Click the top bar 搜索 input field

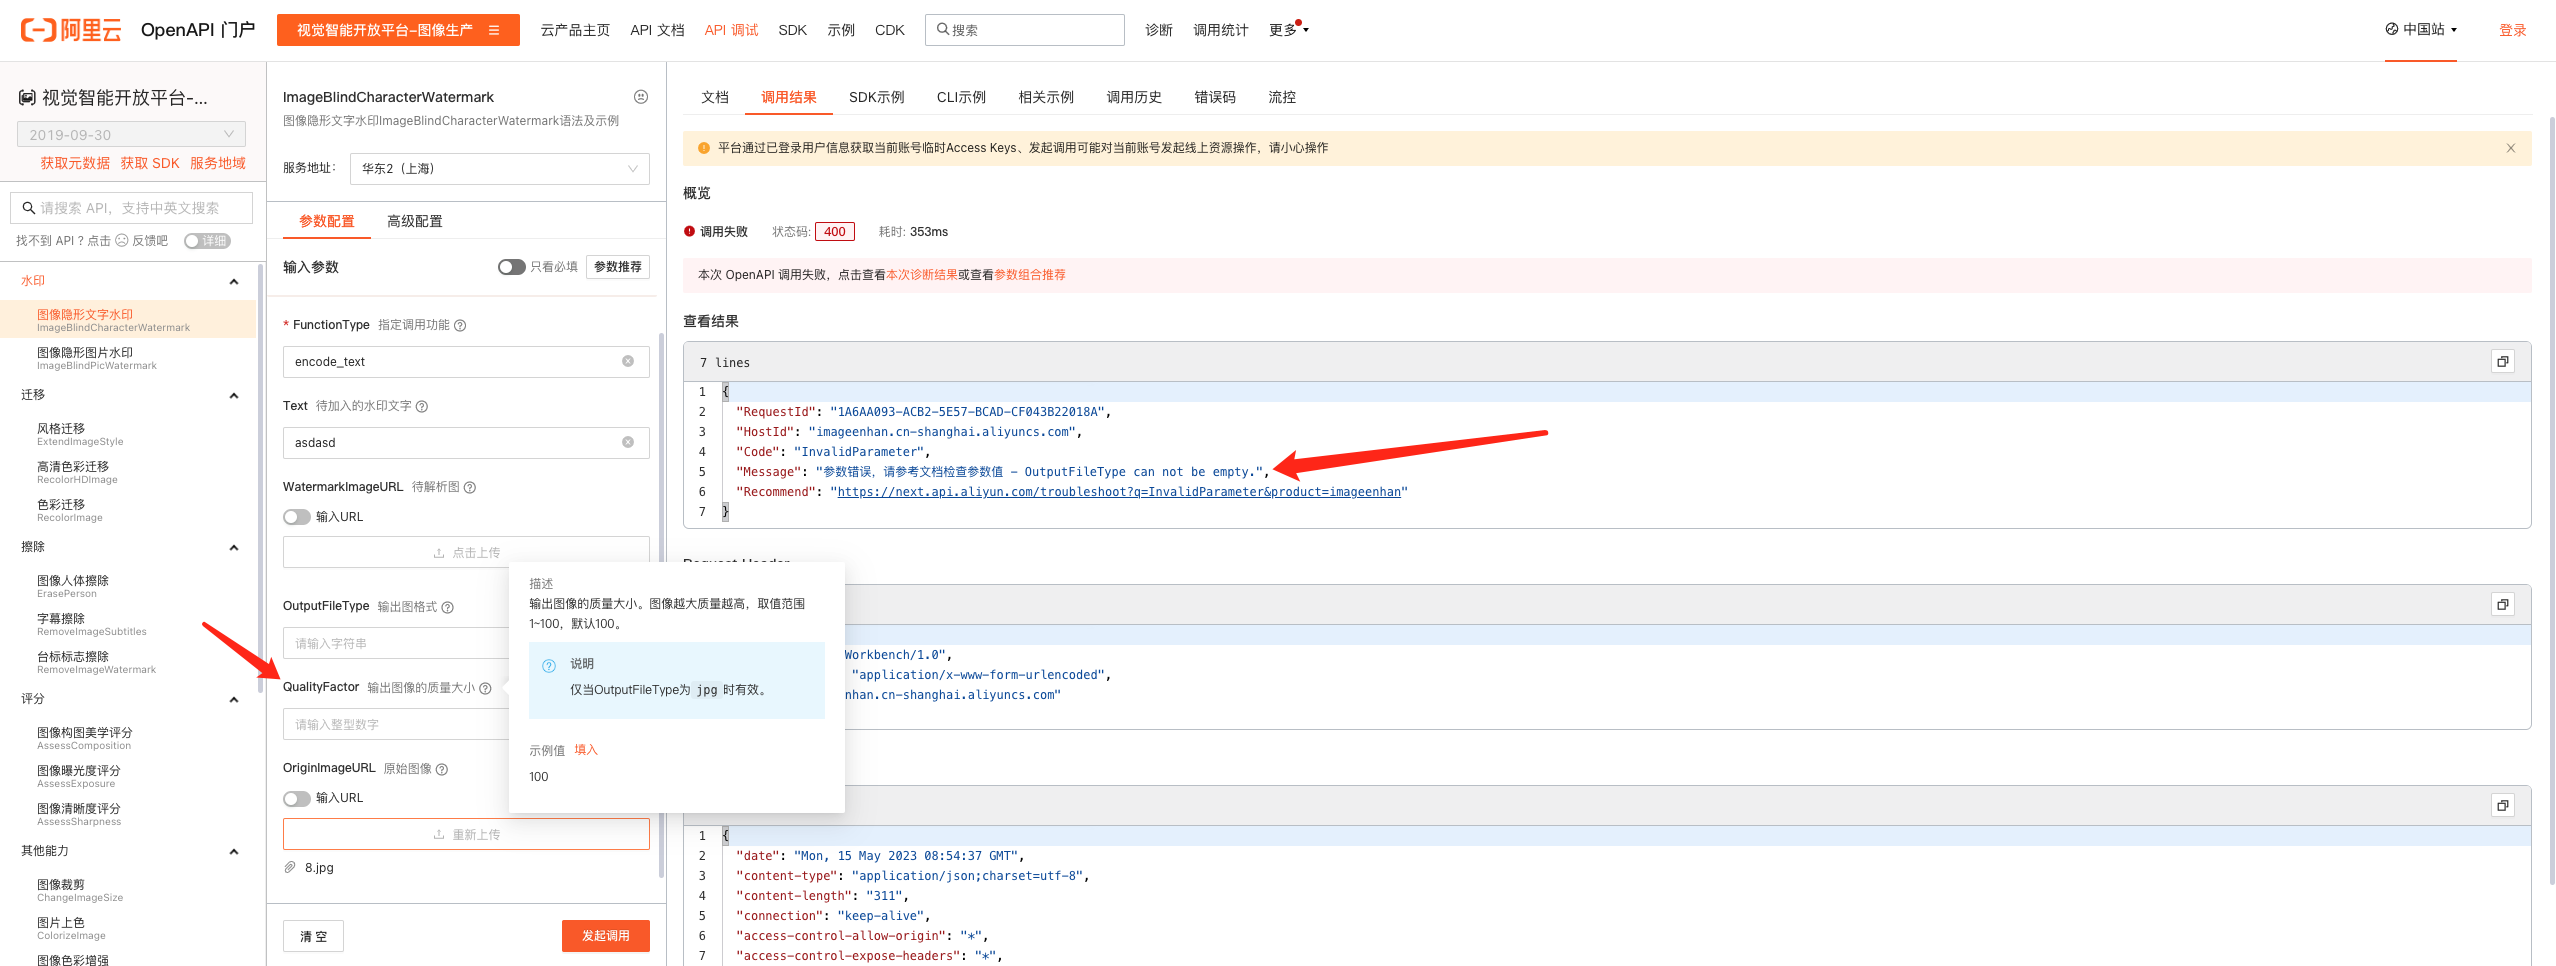[x=1025, y=30]
